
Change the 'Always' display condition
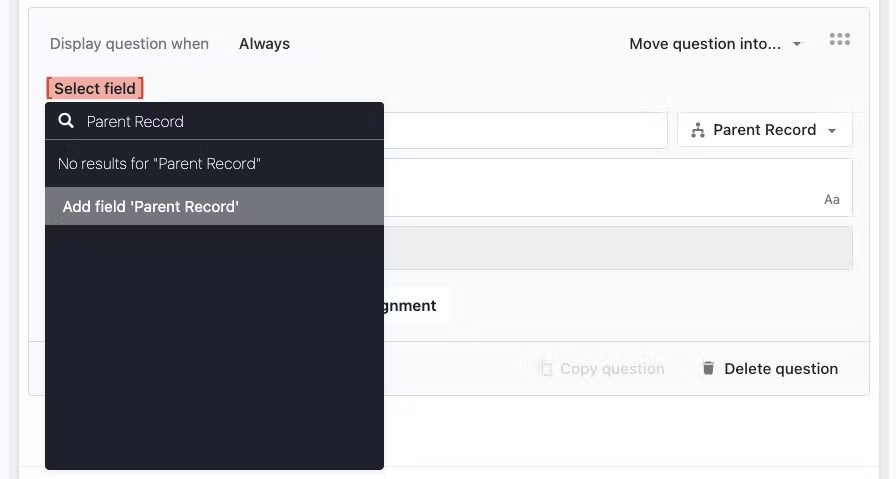pos(264,44)
